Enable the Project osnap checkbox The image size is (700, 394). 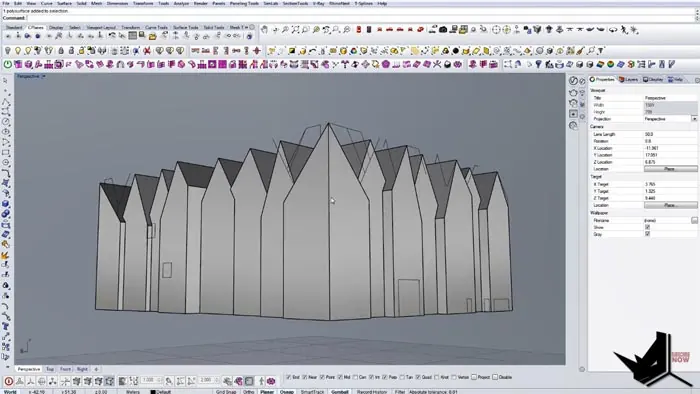pyautogui.click(x=474, y=377)
